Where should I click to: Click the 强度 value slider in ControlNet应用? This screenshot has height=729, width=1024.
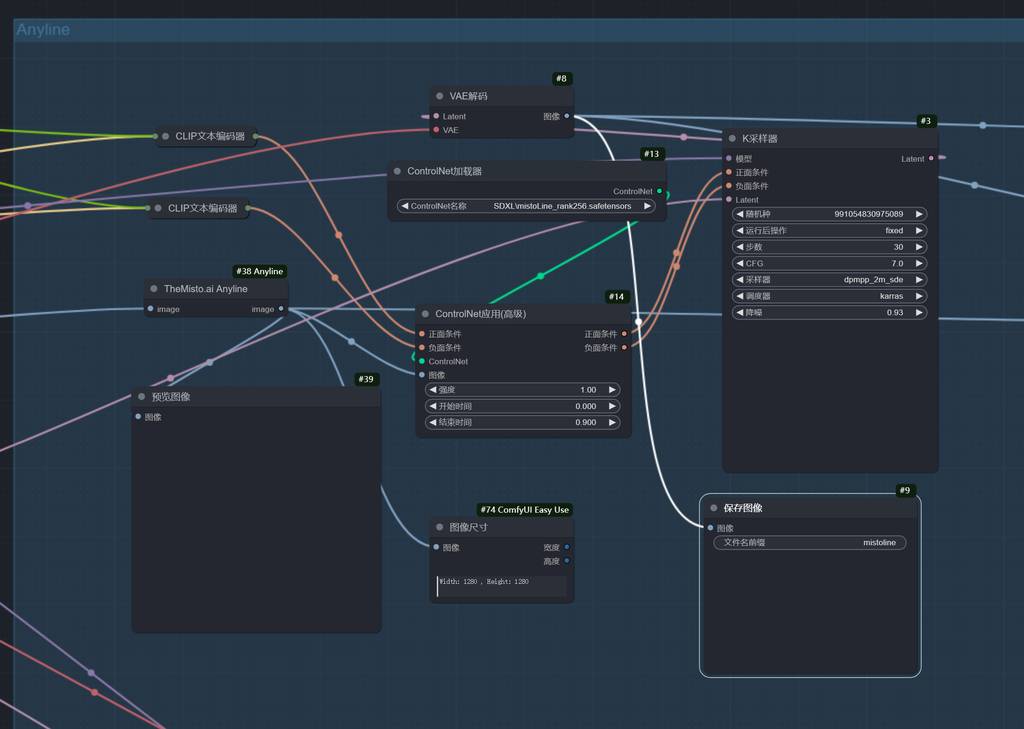[524, 390]
